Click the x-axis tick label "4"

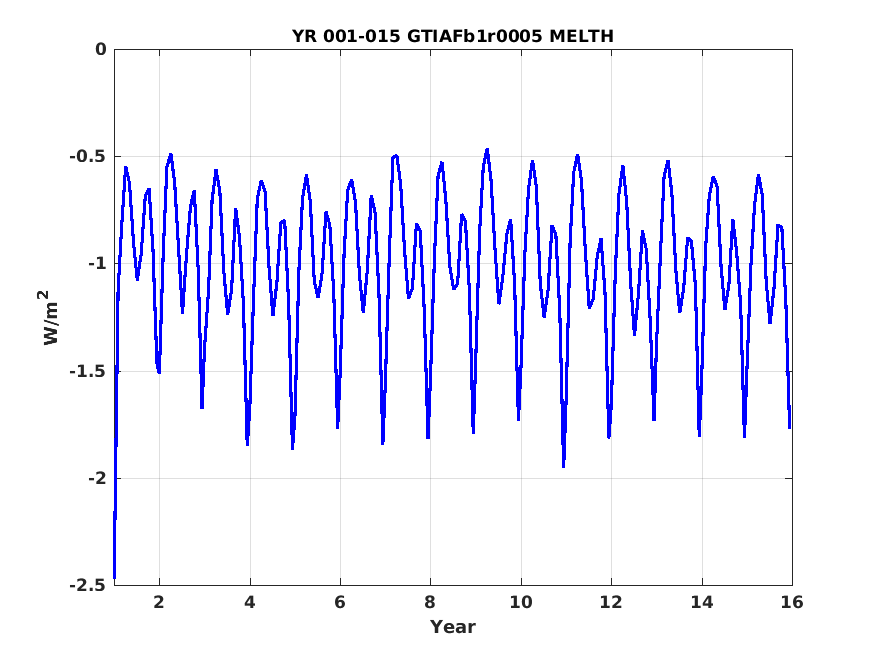pos(250,602)
